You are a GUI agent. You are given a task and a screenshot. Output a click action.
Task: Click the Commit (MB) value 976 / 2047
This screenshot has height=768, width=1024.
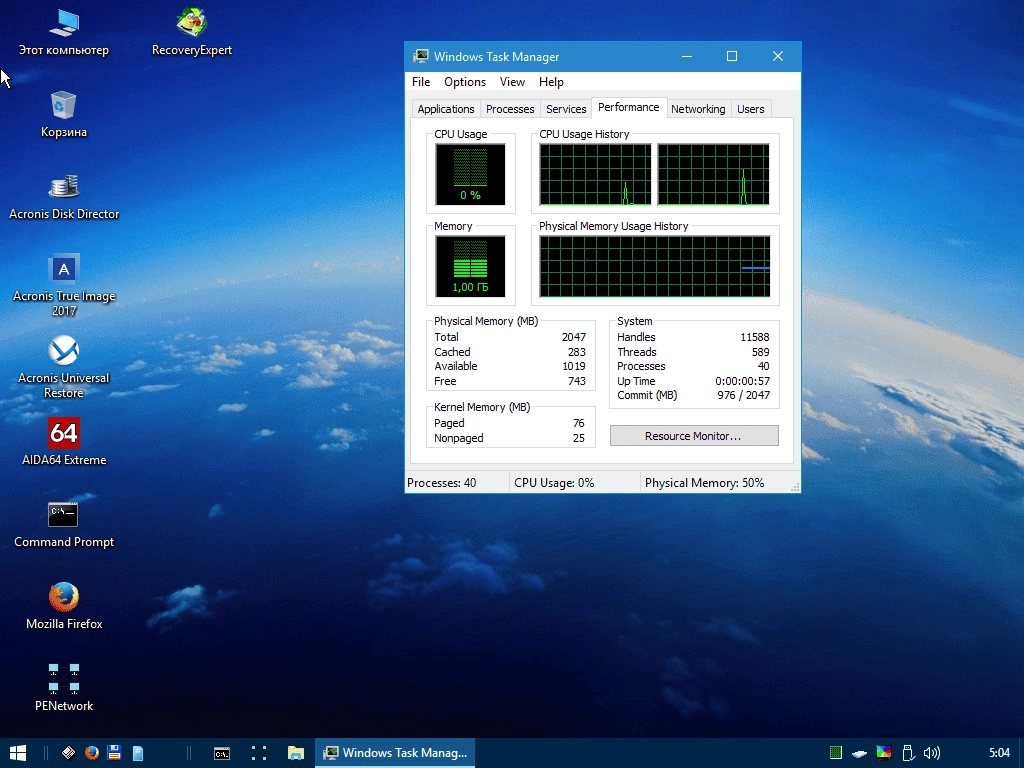click(743, 395)
